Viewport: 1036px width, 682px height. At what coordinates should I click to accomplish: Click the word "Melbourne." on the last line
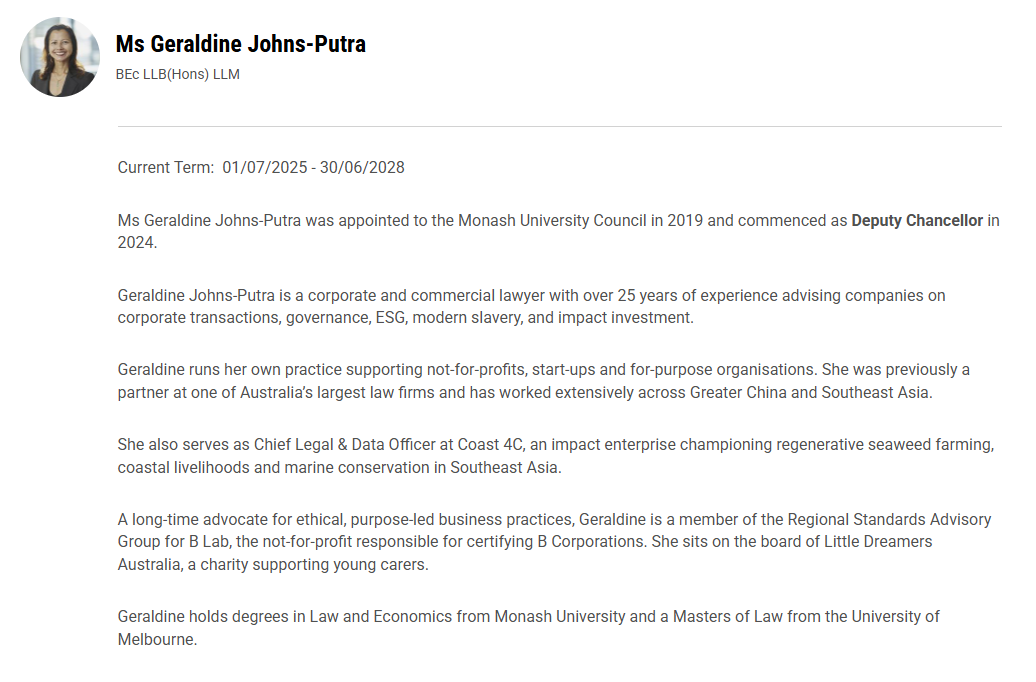tap(157, 640)
